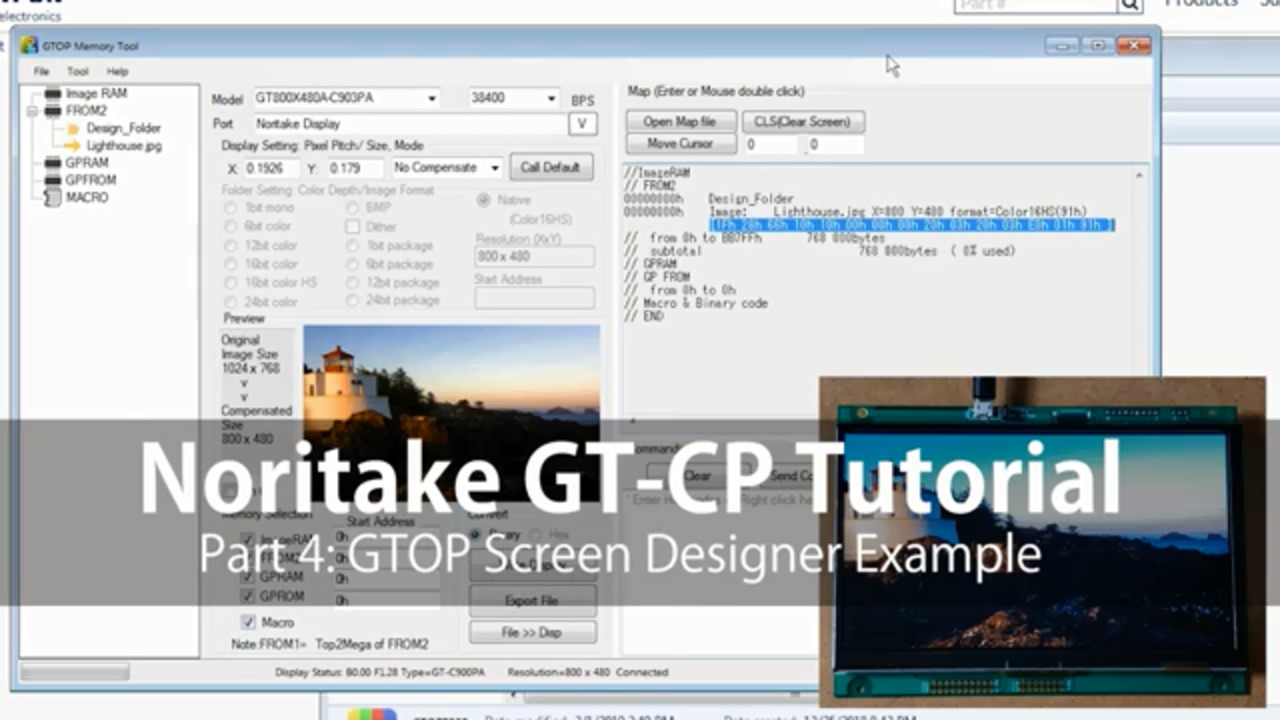Select the 1bit mono radio button

[x=231, y=208]
